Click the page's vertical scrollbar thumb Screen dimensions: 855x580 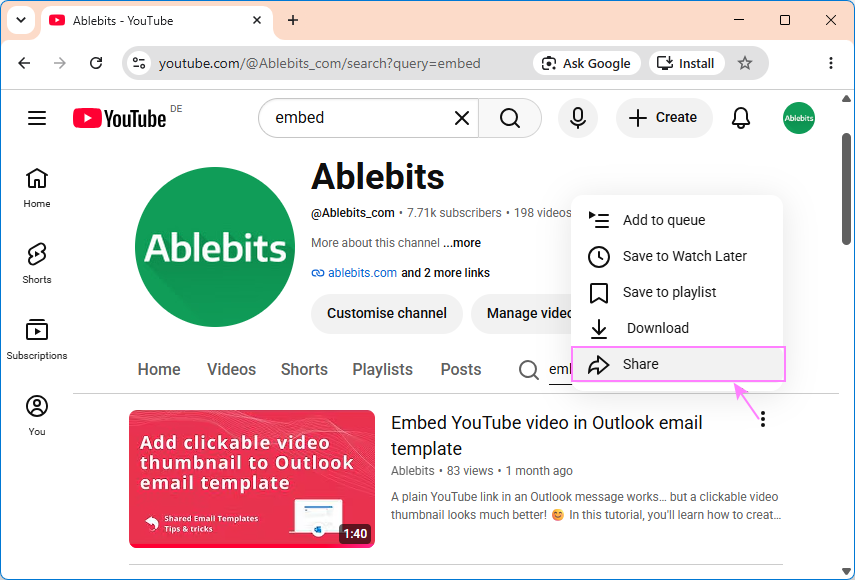click(846, 188)
